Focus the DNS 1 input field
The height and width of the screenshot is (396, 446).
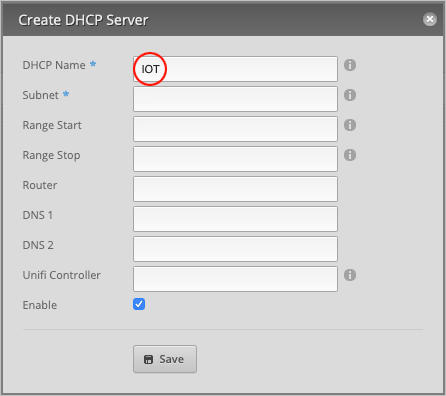point(235,219)
